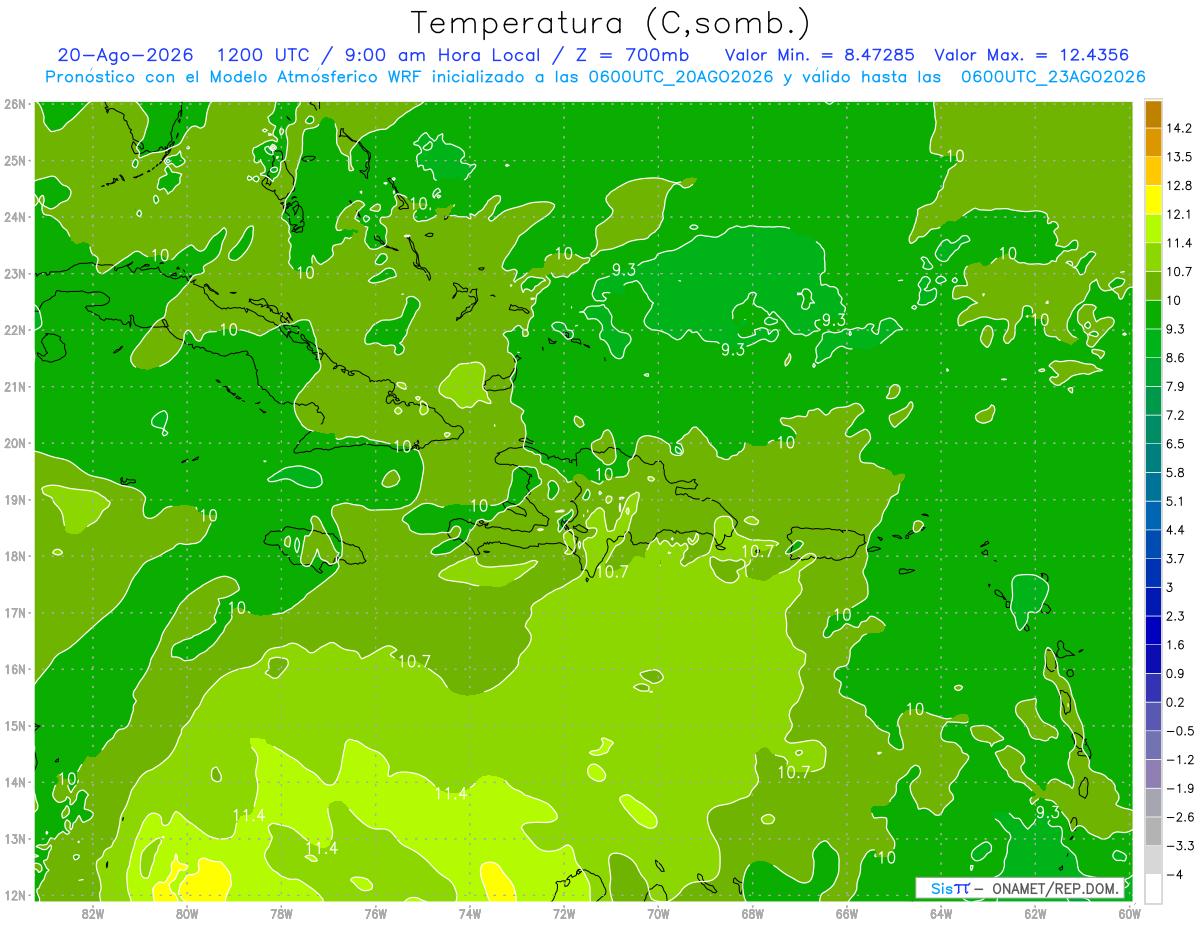
Task: Click the '64W' longitude label
Action: pos(941,913)
